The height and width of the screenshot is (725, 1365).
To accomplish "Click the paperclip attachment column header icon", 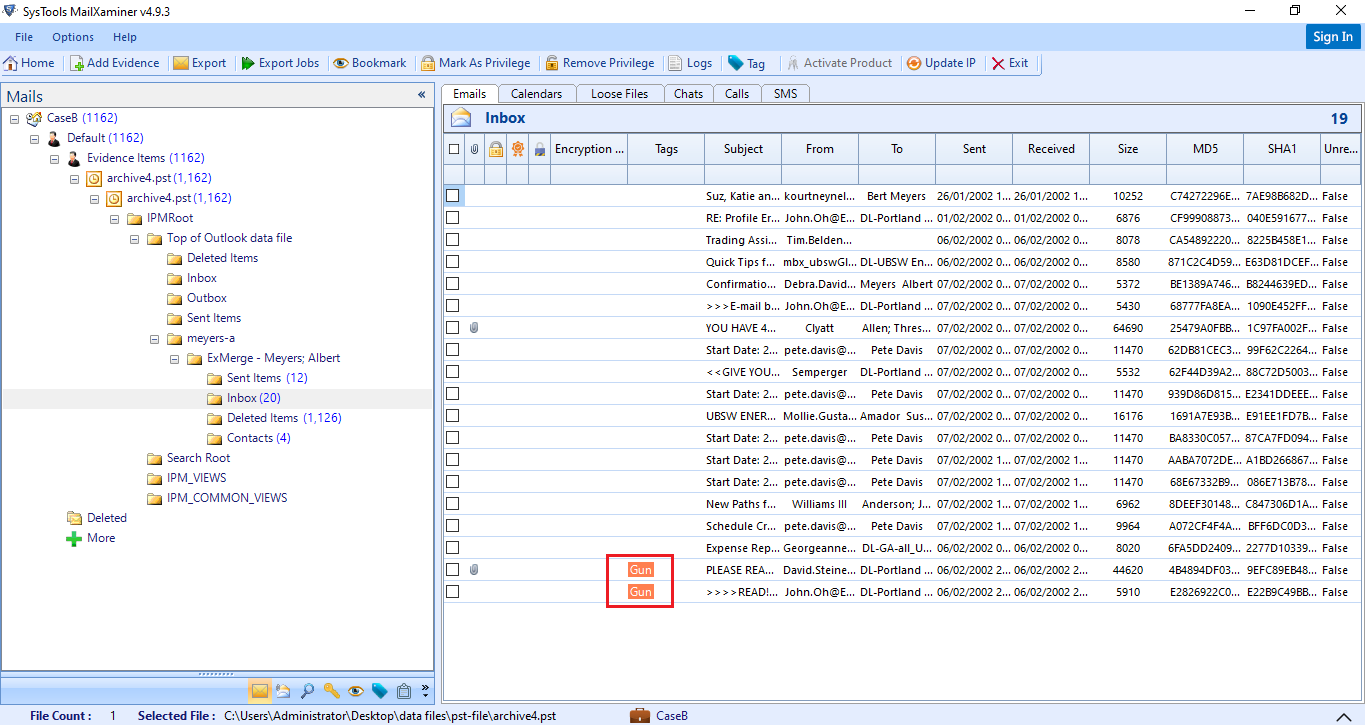I will 474,148.
